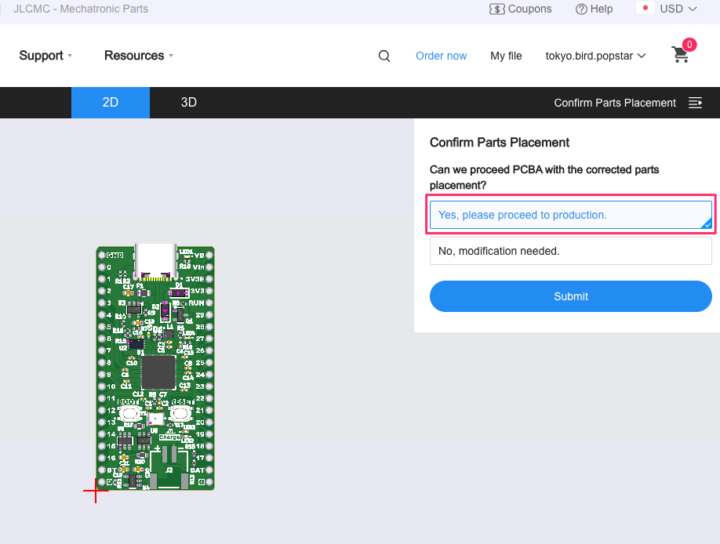Switch to the 3D view tab
The image size is (720, 544).
[x=189, y=103]
